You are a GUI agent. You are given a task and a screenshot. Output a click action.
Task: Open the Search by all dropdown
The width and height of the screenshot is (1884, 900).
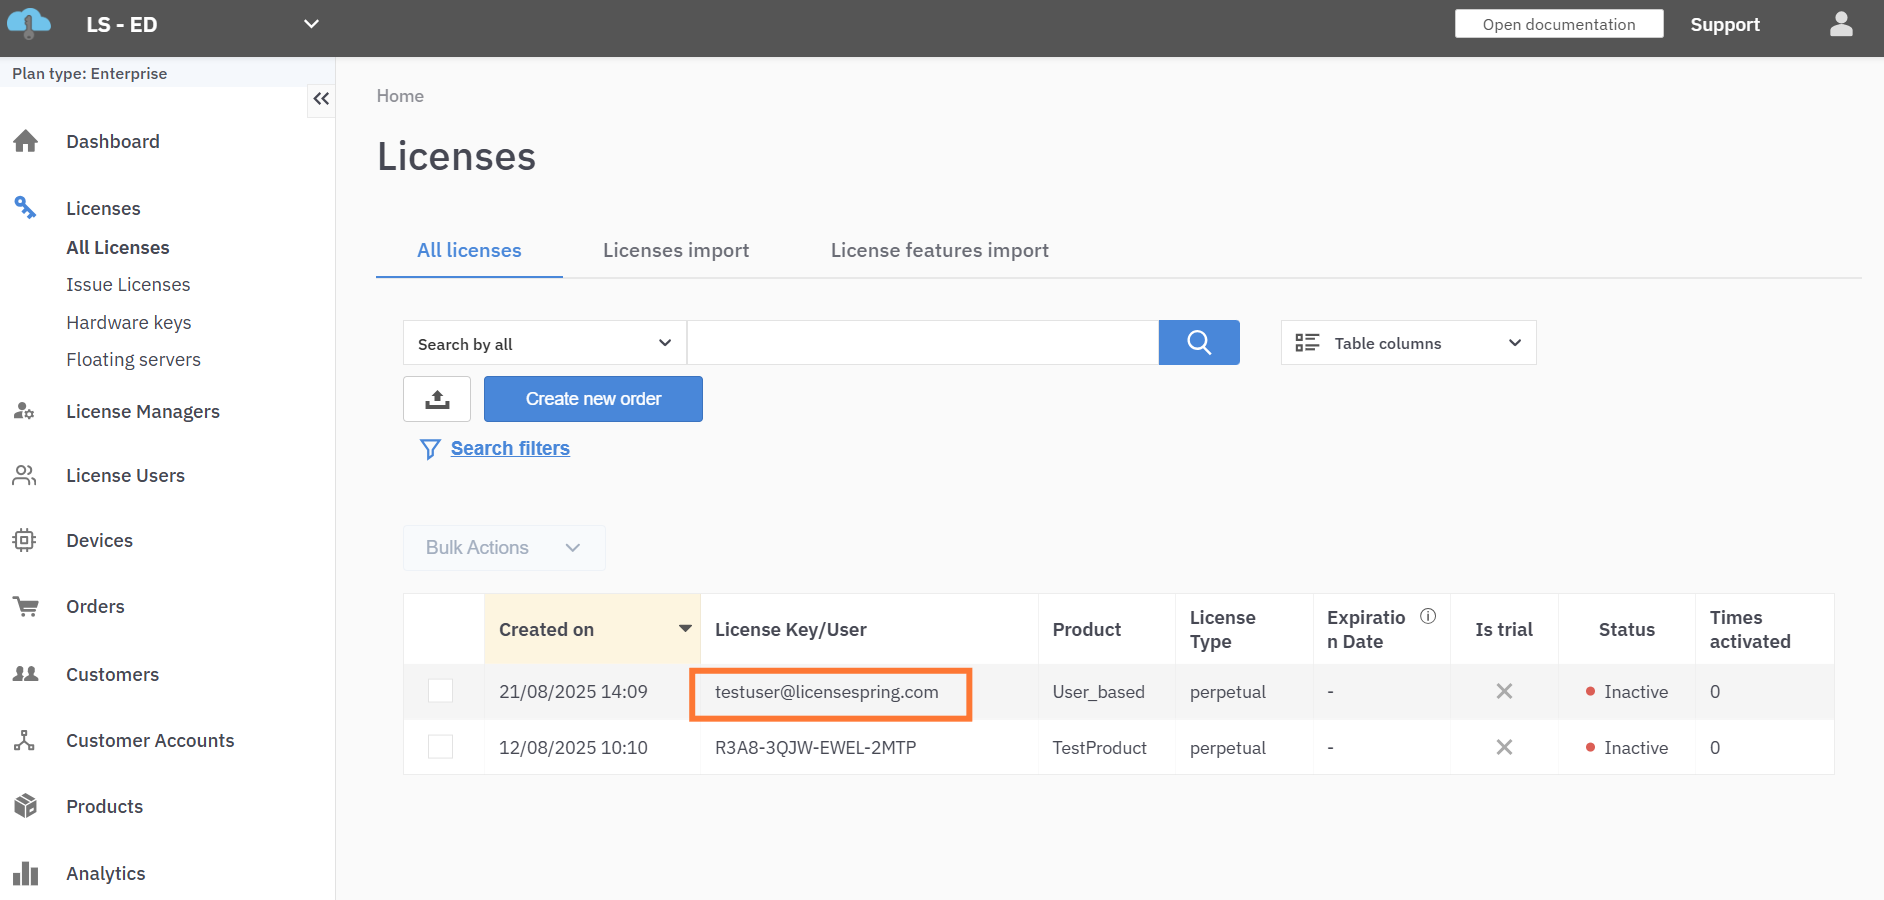[x=544, y=343]
